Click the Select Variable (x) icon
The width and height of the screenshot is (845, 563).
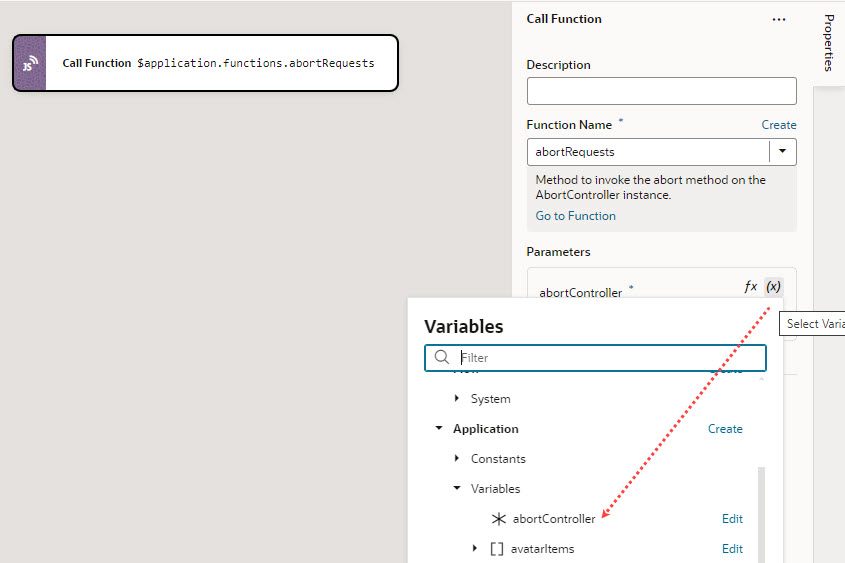(x=773, y=287)
